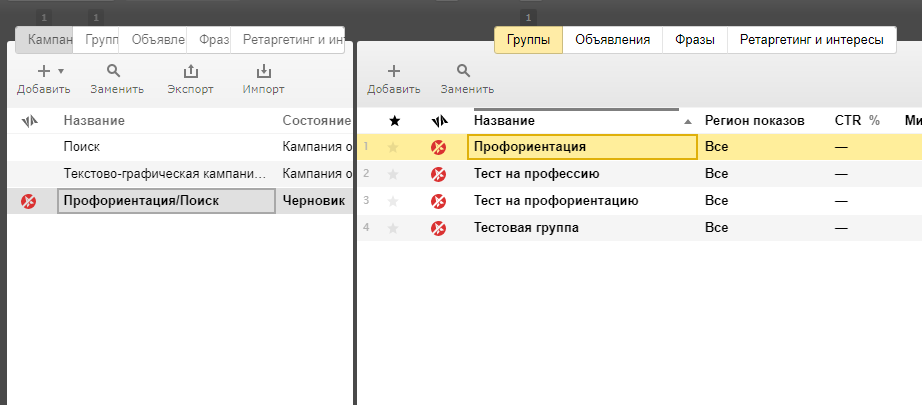The image size is (922, 405).
Task: Select the Тест на профориентацию group
Action: tap(556, 201)
